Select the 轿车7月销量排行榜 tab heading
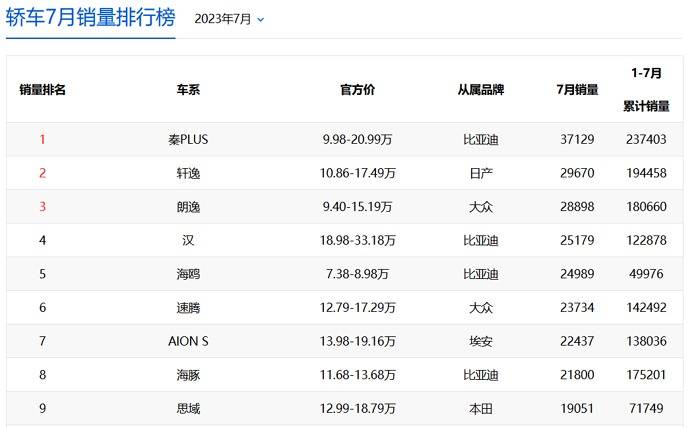This screenshot has width=700, height=428. click(91, 18)
